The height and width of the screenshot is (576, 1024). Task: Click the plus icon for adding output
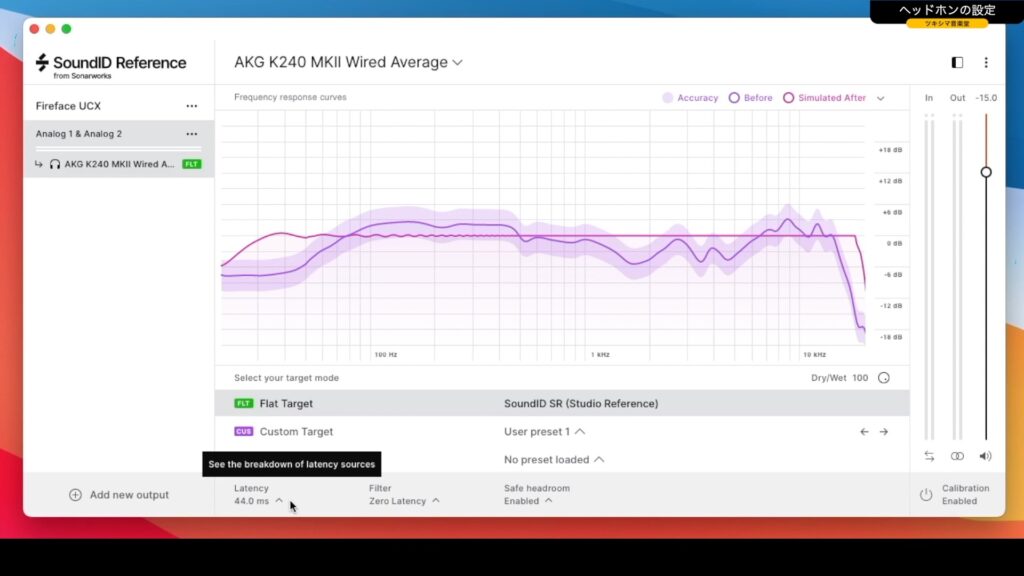click(x=75, y=495)
